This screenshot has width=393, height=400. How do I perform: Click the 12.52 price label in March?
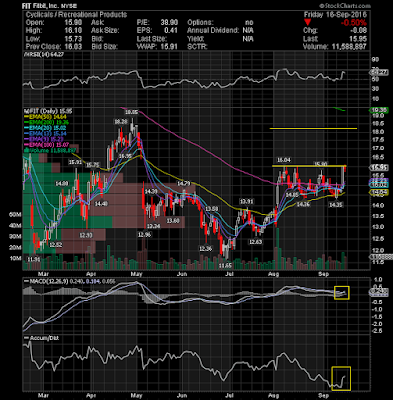[56, 245]
